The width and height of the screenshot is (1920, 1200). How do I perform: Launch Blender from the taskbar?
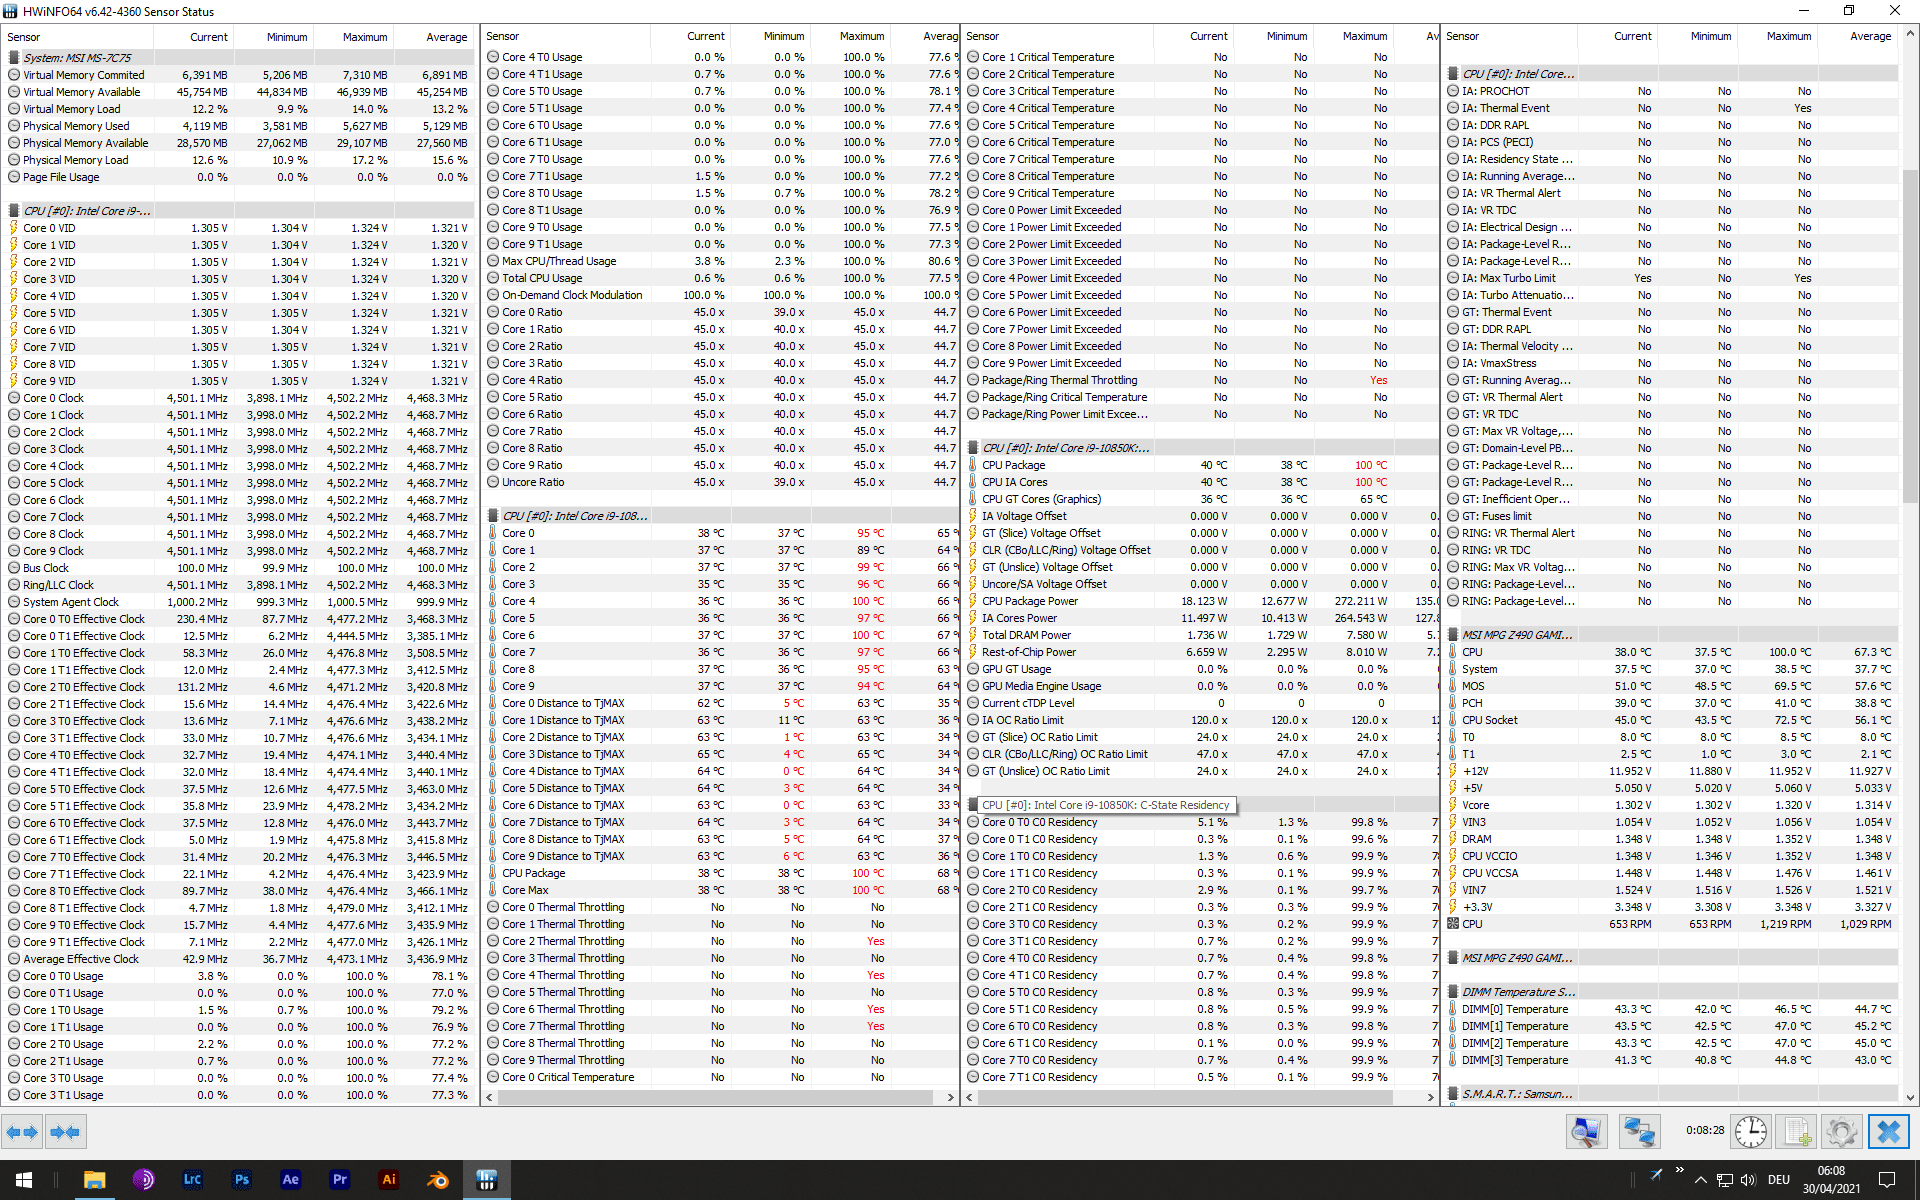[438, 1180]
